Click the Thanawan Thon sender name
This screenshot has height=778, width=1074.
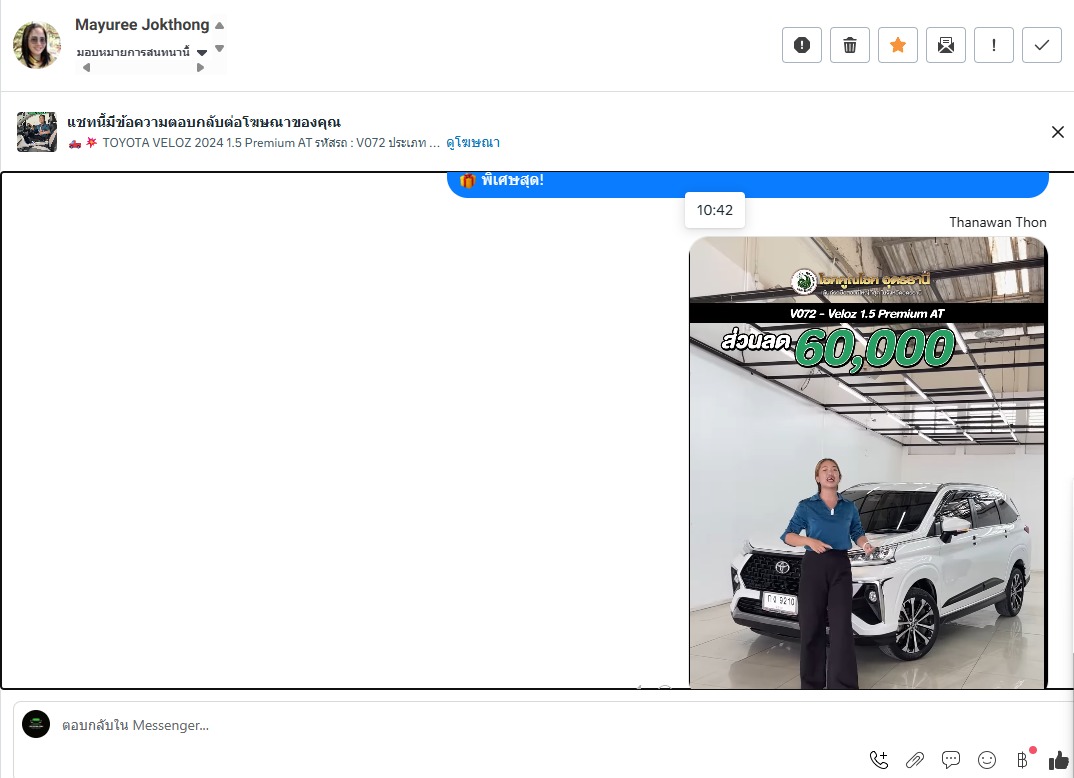(x=997, y=222)
